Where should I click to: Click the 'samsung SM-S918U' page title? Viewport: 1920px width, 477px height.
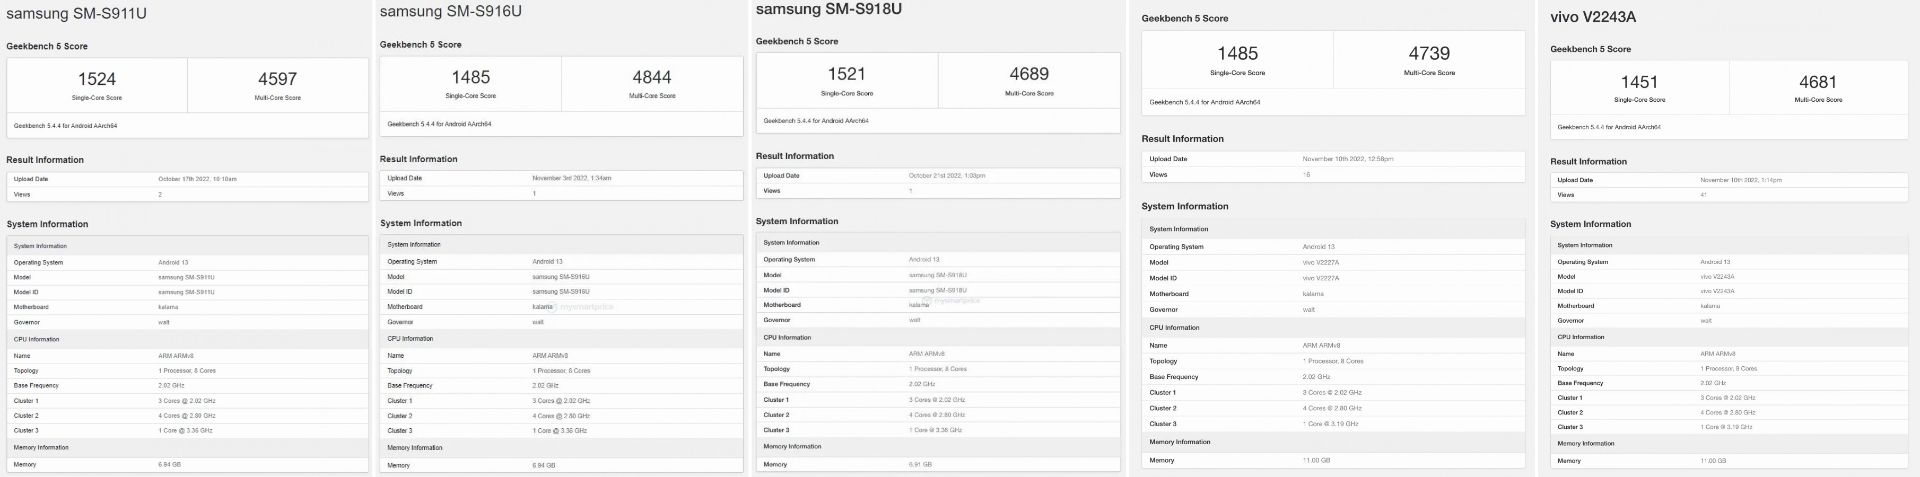click(829, 9)
